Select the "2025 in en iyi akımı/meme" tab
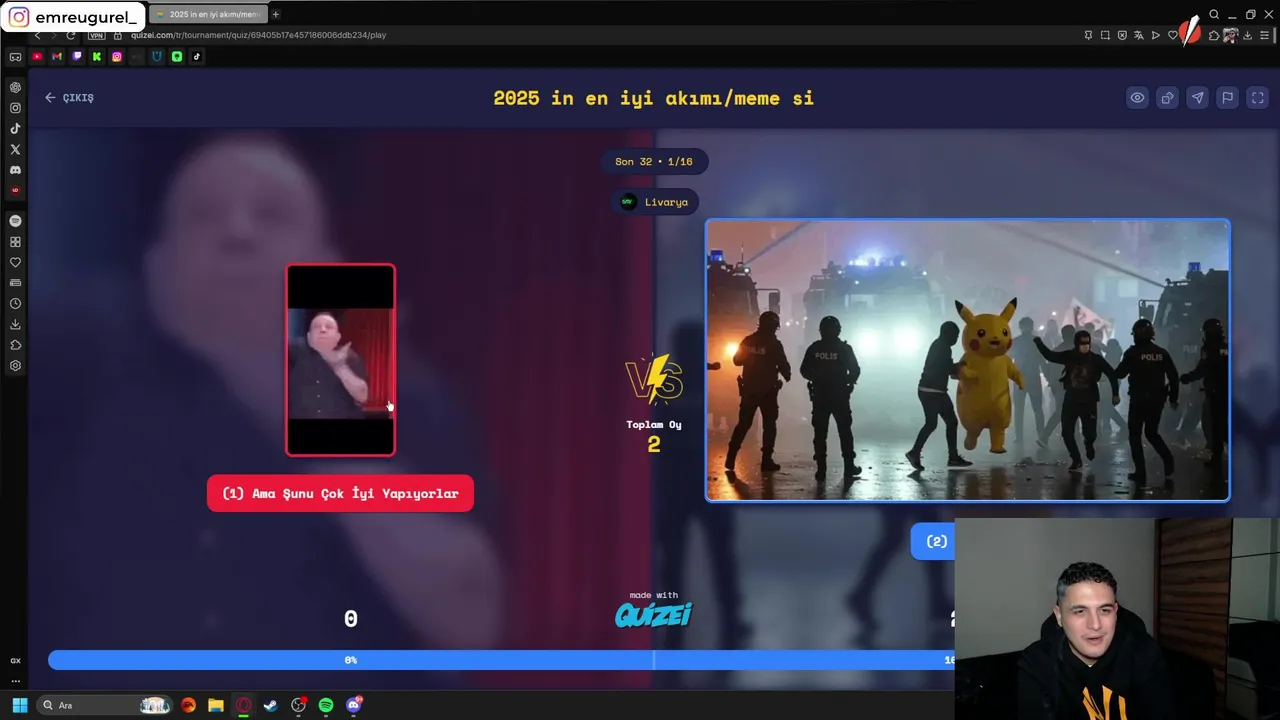 point(208,14)
